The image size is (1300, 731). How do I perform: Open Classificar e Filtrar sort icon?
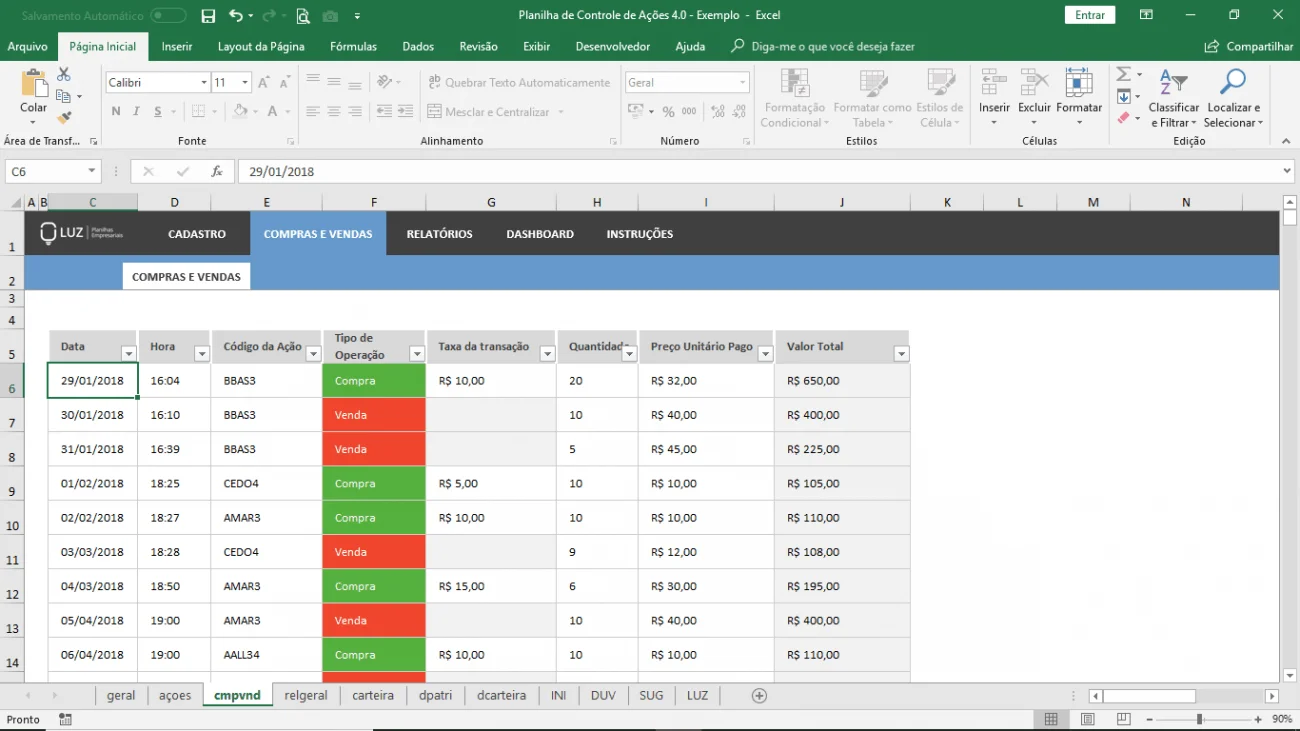pyautogui.click(x=1173, y=83)
